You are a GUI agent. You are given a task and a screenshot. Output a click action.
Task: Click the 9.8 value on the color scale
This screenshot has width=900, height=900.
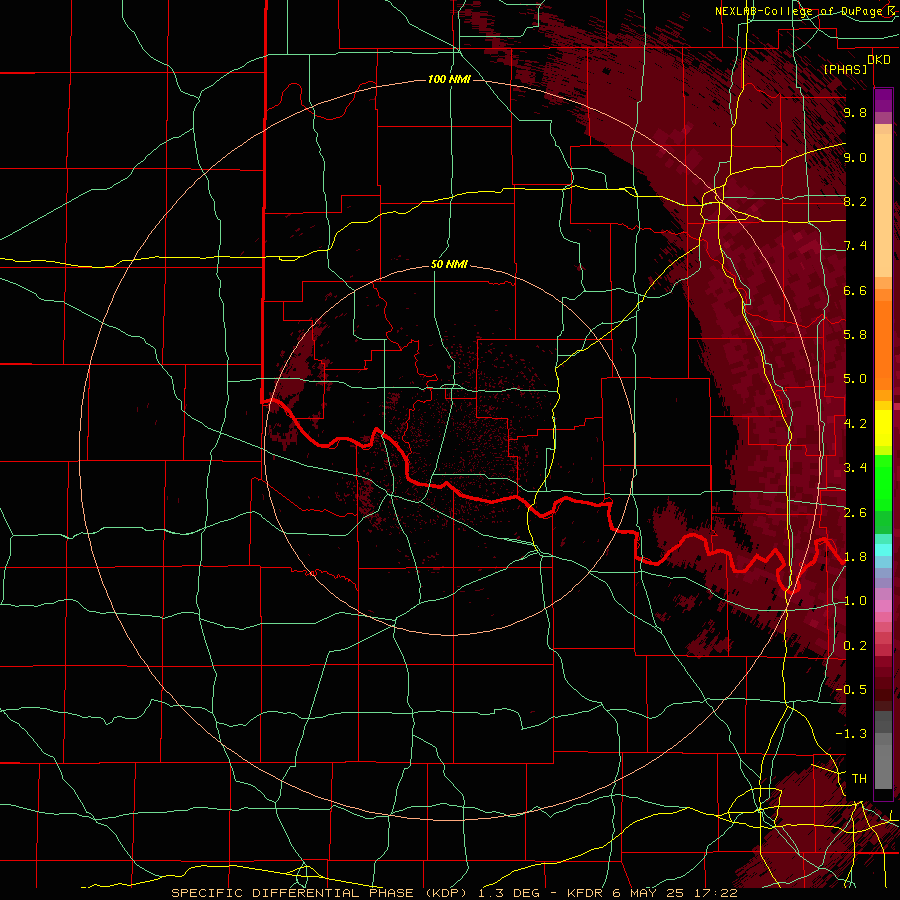[855, 113]
